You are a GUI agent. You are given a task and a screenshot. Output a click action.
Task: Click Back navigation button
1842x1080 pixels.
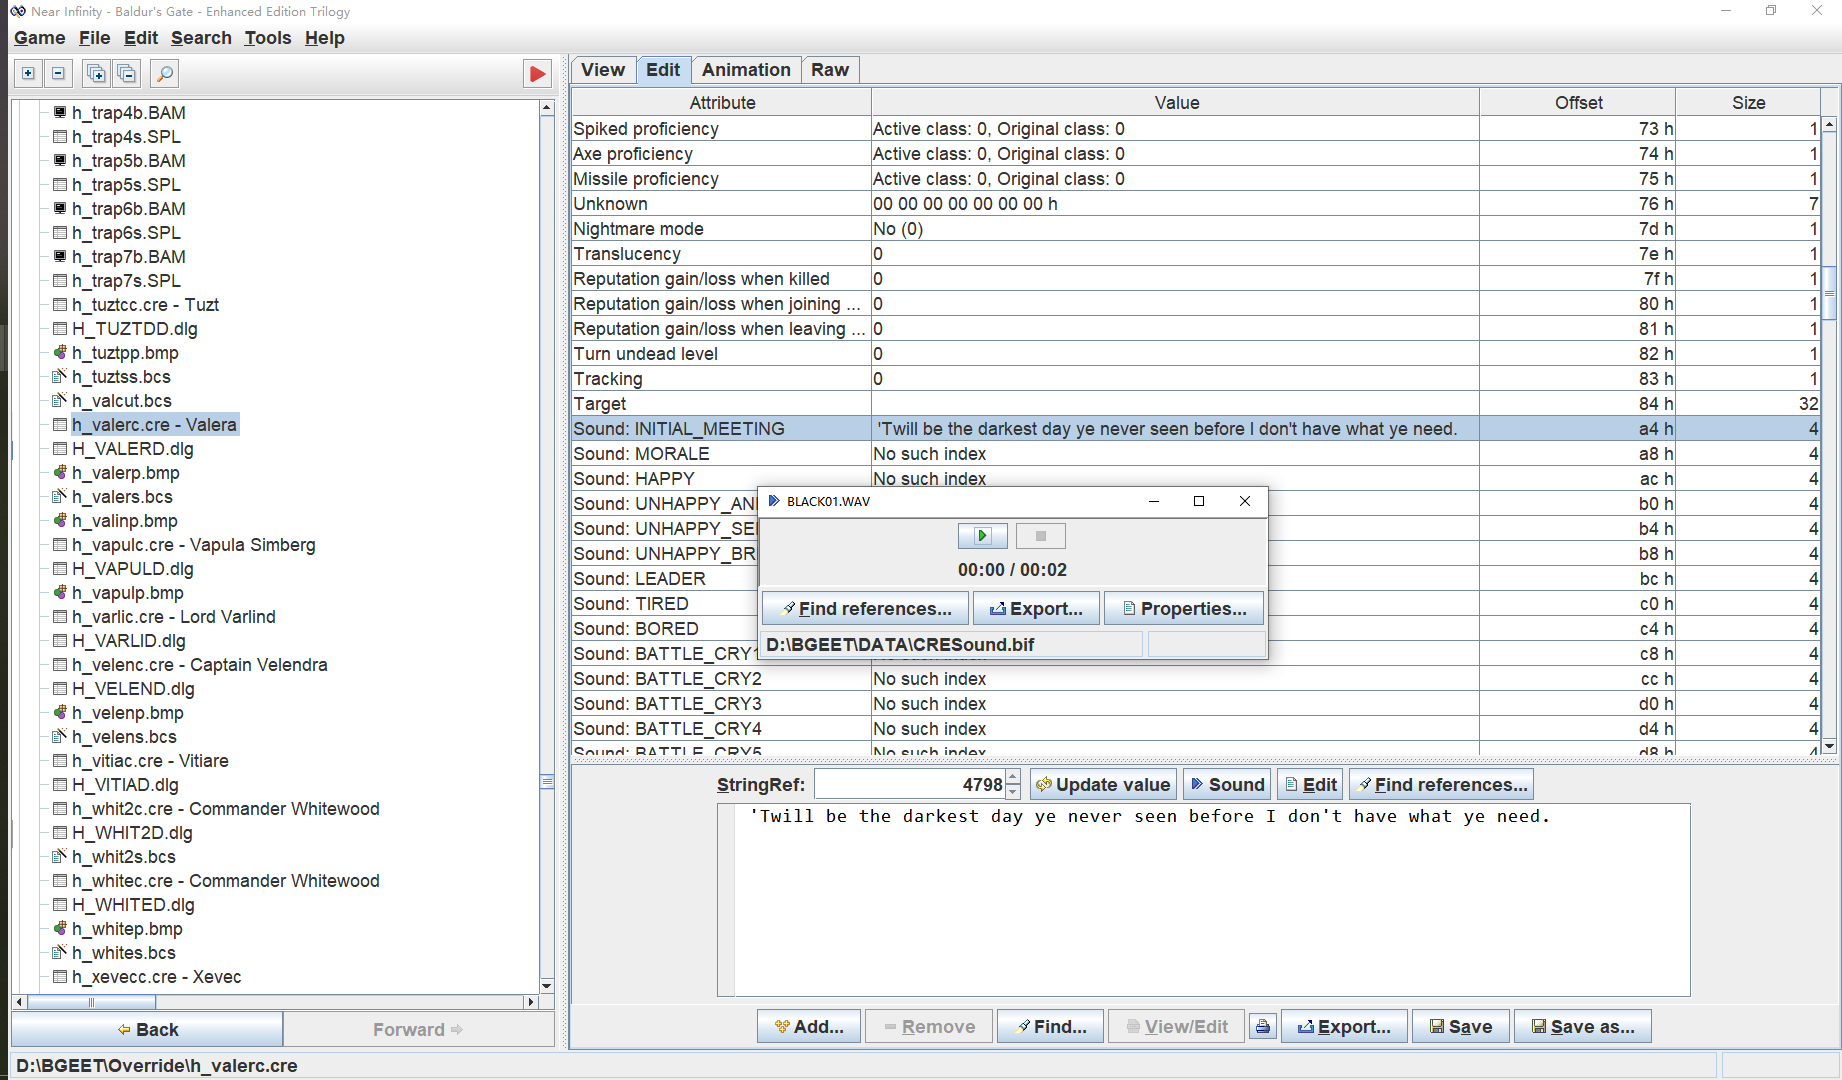147,1030
